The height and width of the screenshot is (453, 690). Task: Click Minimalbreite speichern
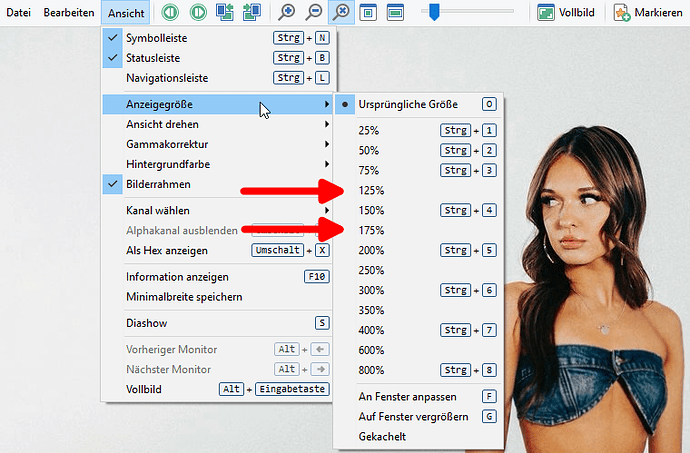tap(217, 297)
